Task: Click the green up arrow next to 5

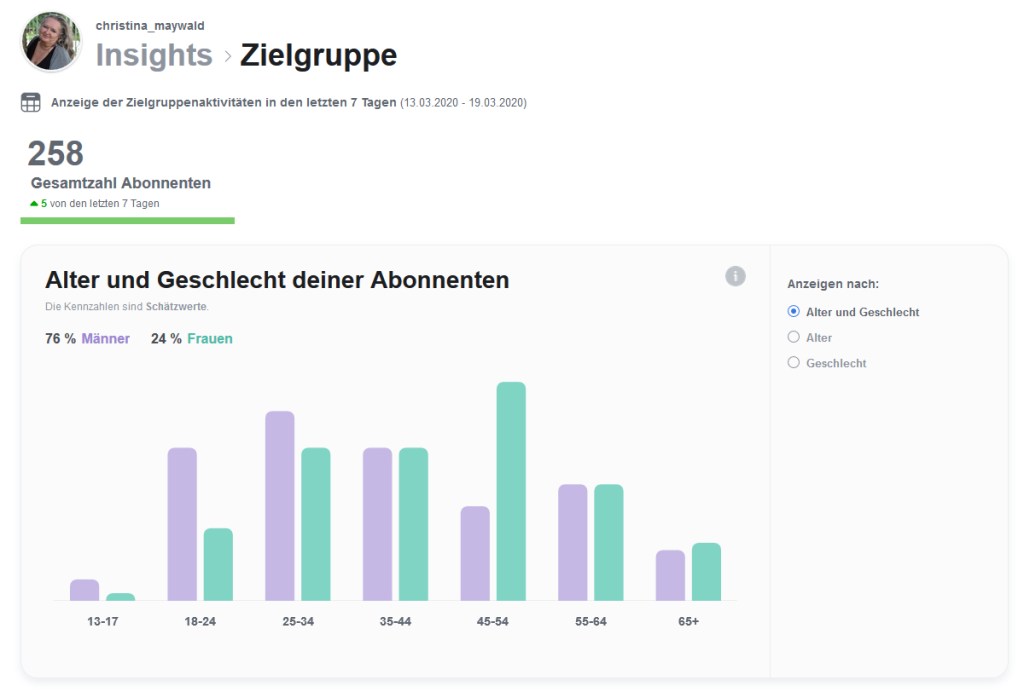Action: click(x=34, y=204)
